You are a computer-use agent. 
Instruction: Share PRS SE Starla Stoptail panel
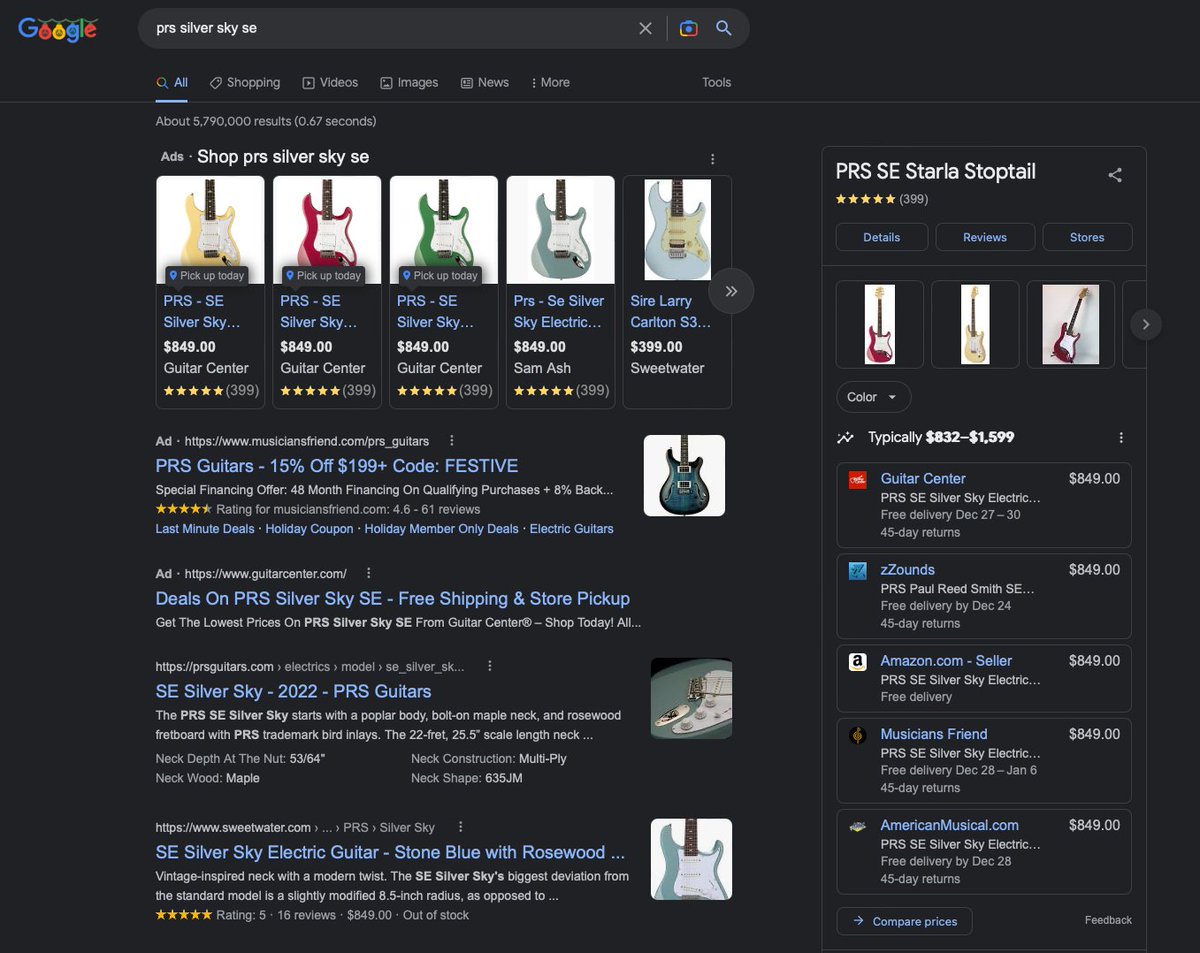pos(1115,175)
